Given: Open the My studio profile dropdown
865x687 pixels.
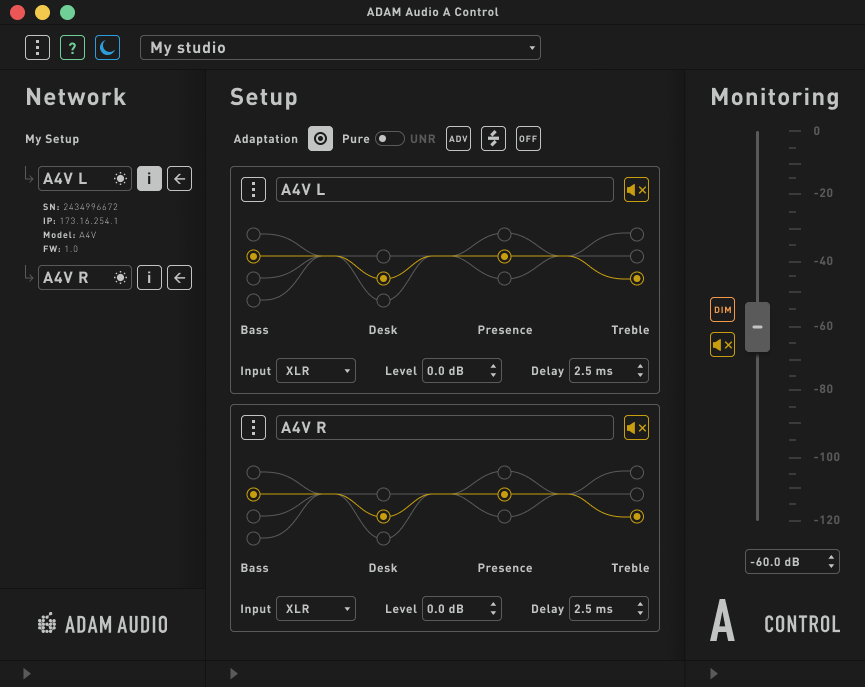Looking at the screenshot, I should pos(340,47).
